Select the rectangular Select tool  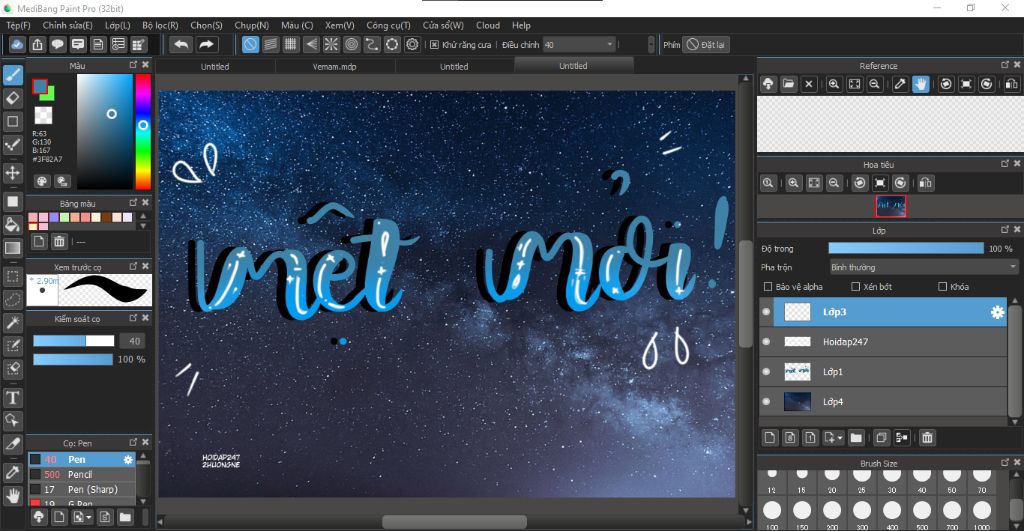tap(12, 276)
